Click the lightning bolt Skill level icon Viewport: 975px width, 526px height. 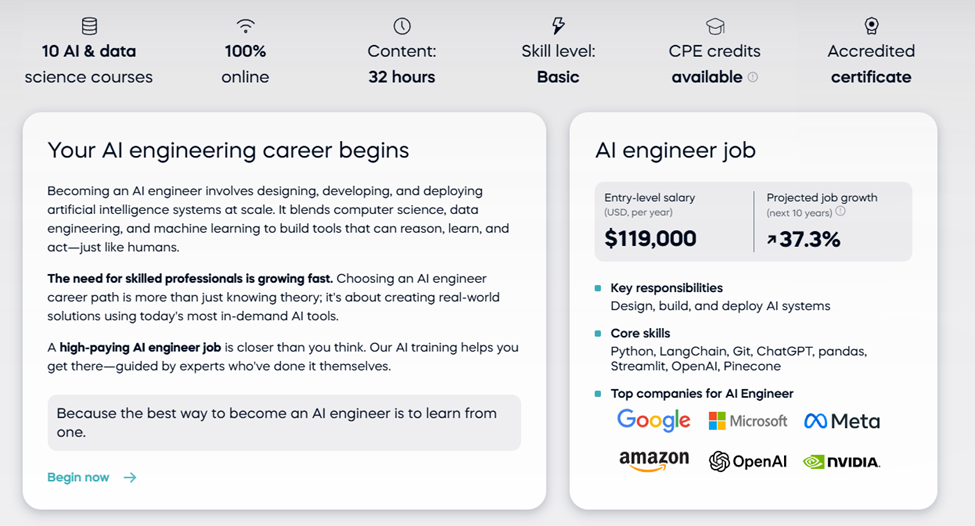tap(558, 26)
